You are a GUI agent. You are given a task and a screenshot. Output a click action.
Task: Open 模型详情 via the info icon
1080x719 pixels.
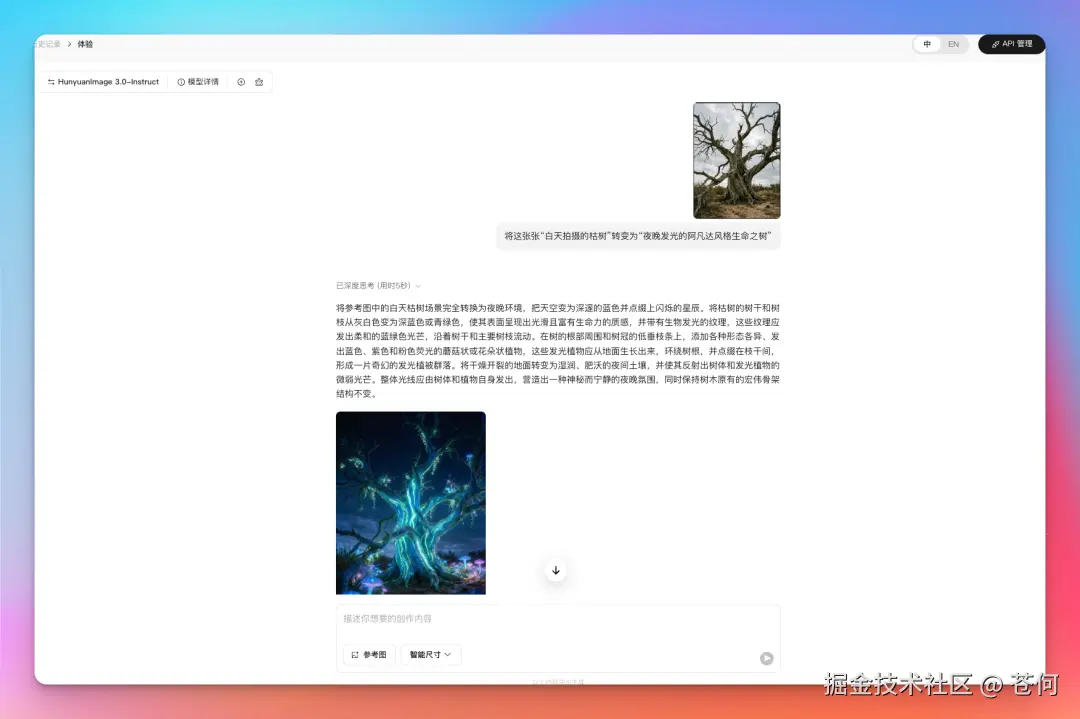tap(181, 81)
